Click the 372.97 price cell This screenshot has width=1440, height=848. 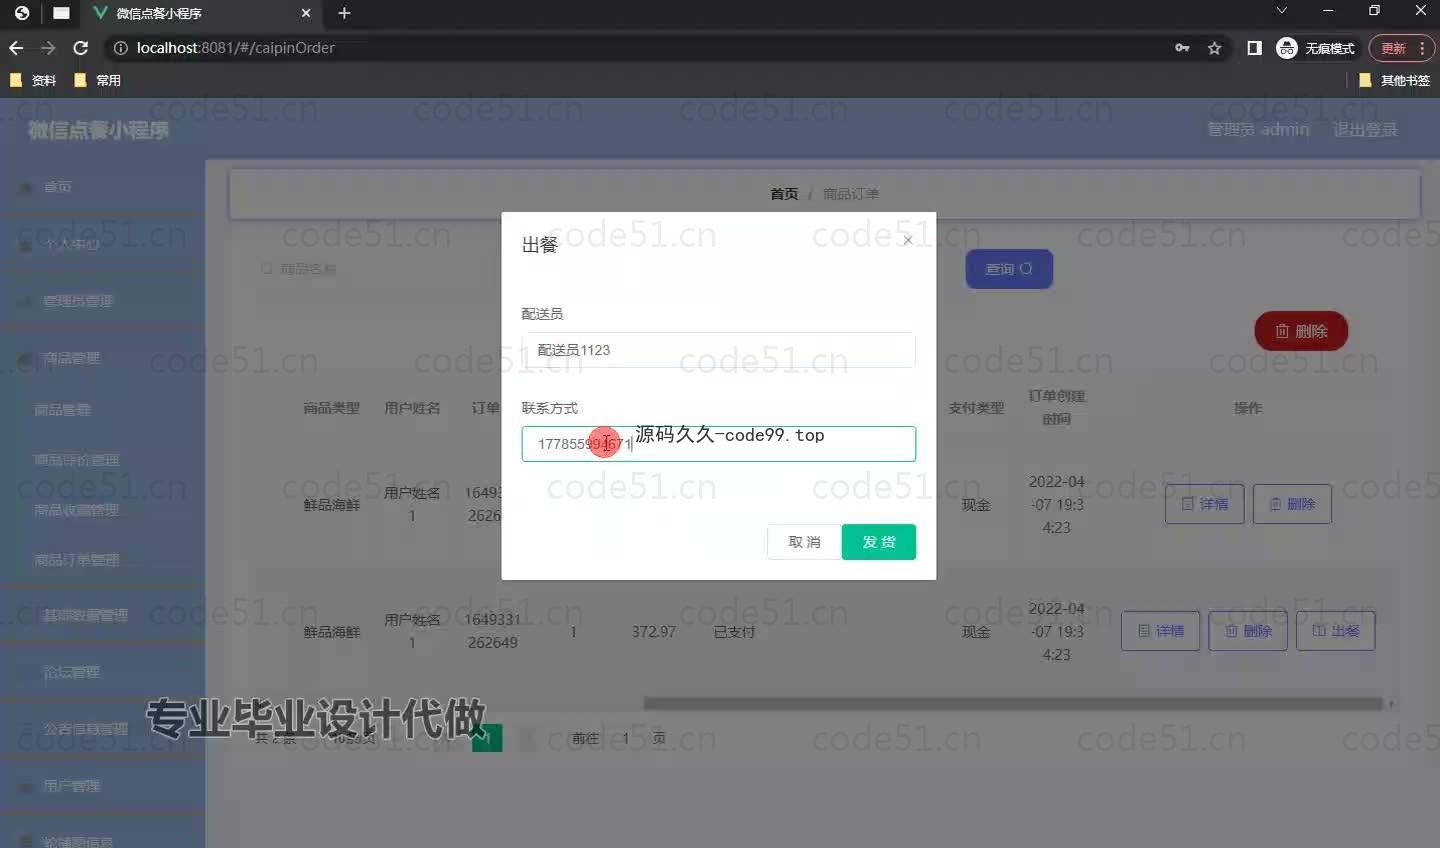[x=654, y=632]
